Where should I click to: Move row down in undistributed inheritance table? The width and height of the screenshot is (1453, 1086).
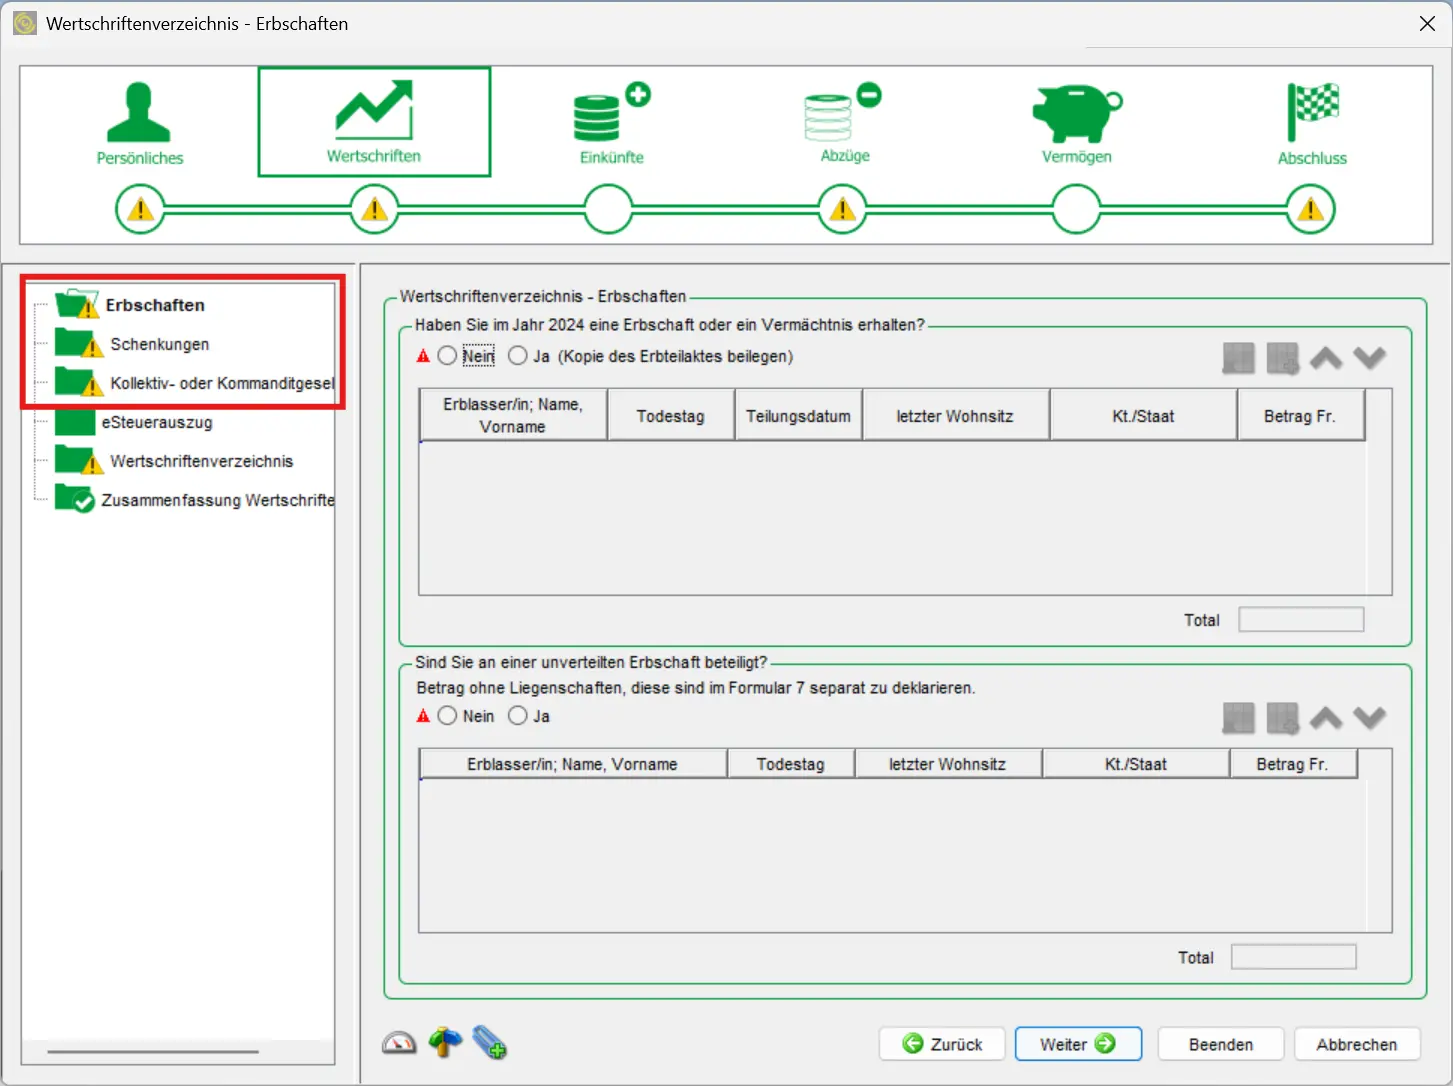pos(1369,718)
